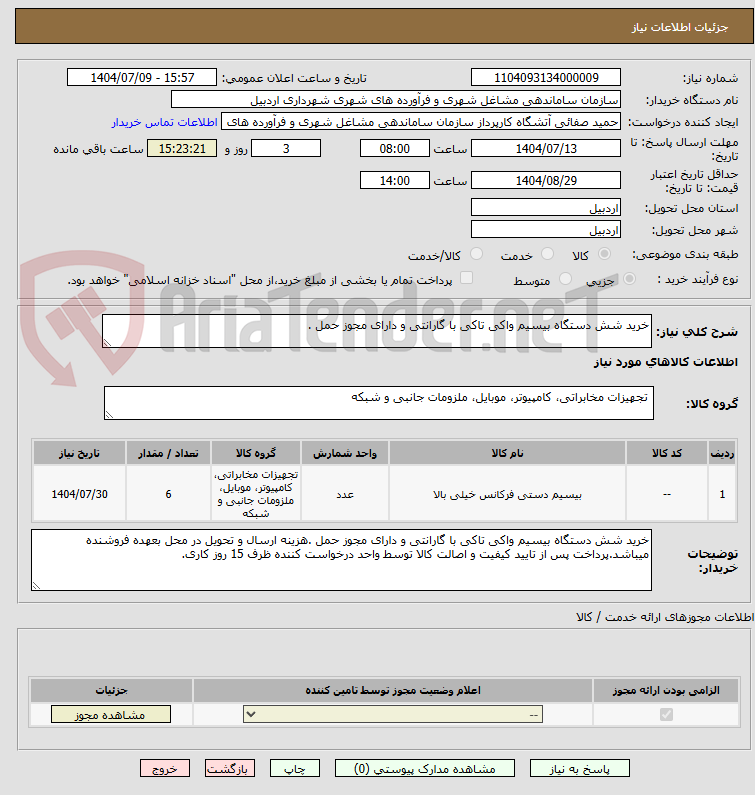
Task: Click the استان محل تحویل field
Action: coord(546,207)
